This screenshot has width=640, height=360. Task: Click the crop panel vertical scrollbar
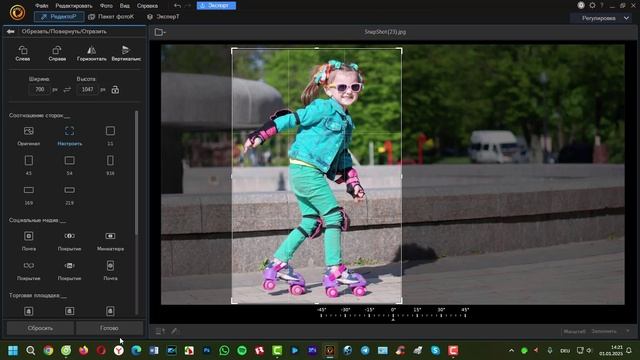coord(136,172)
